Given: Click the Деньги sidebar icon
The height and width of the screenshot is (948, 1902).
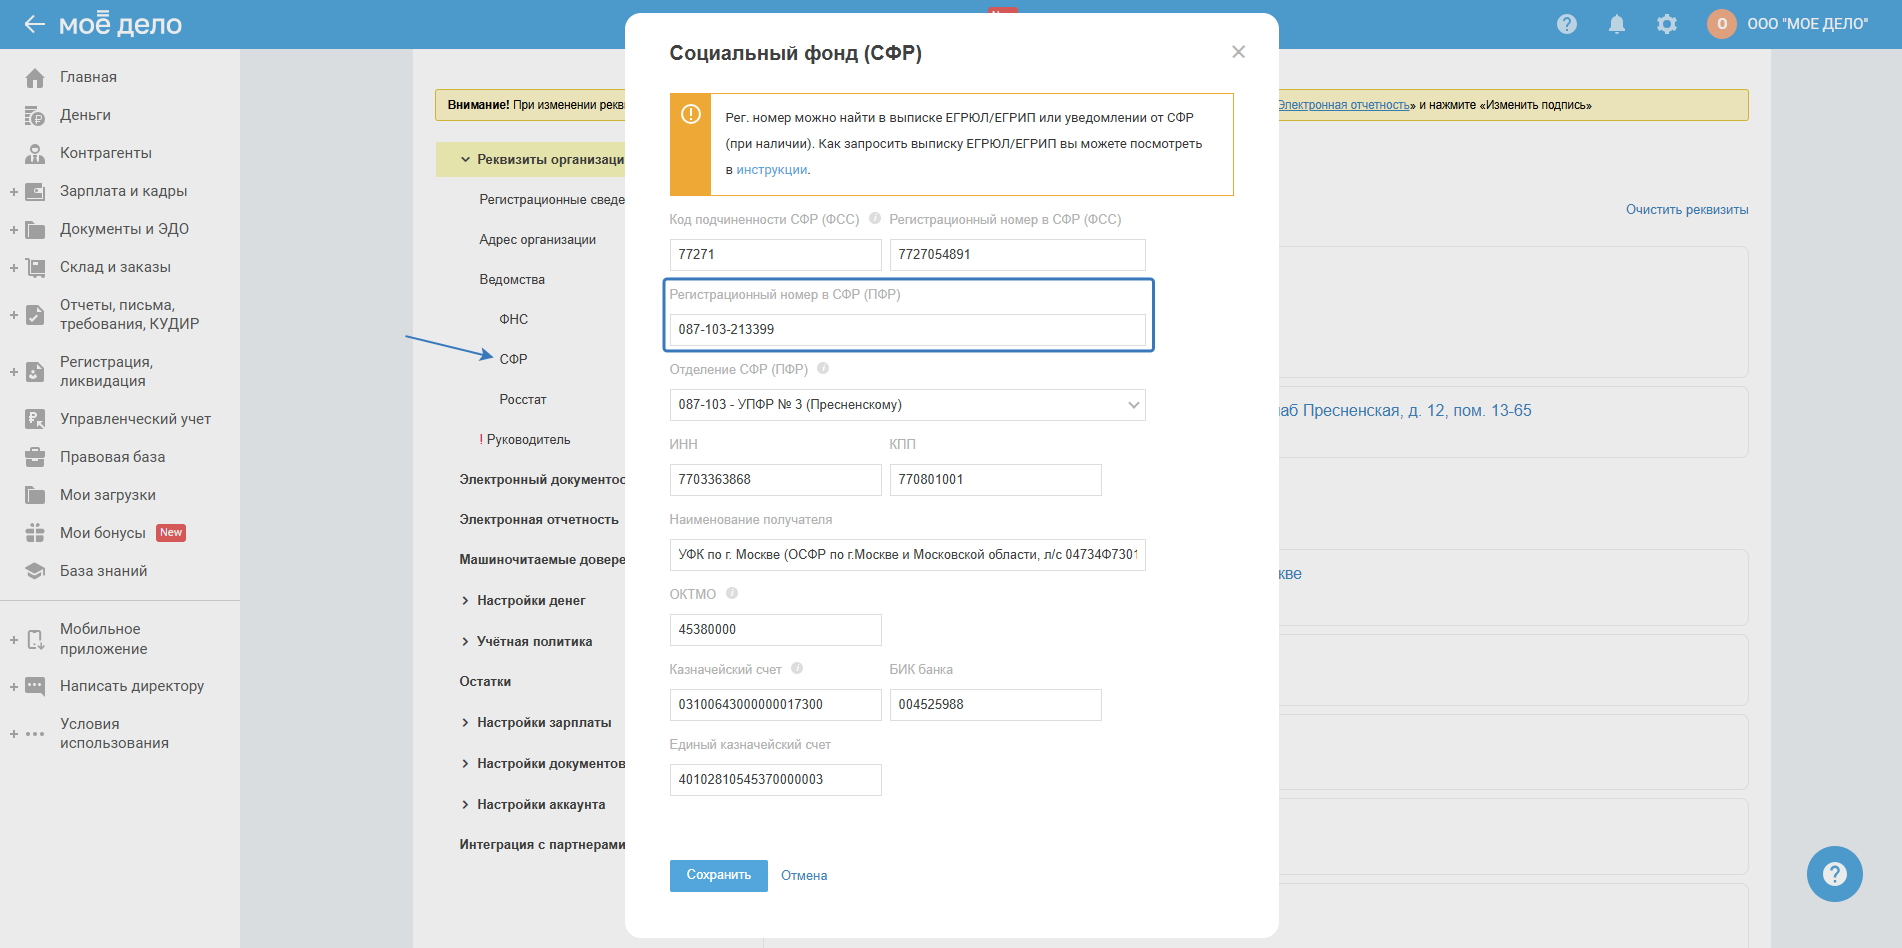Looking at the screenshot, I should coord(35,116).
